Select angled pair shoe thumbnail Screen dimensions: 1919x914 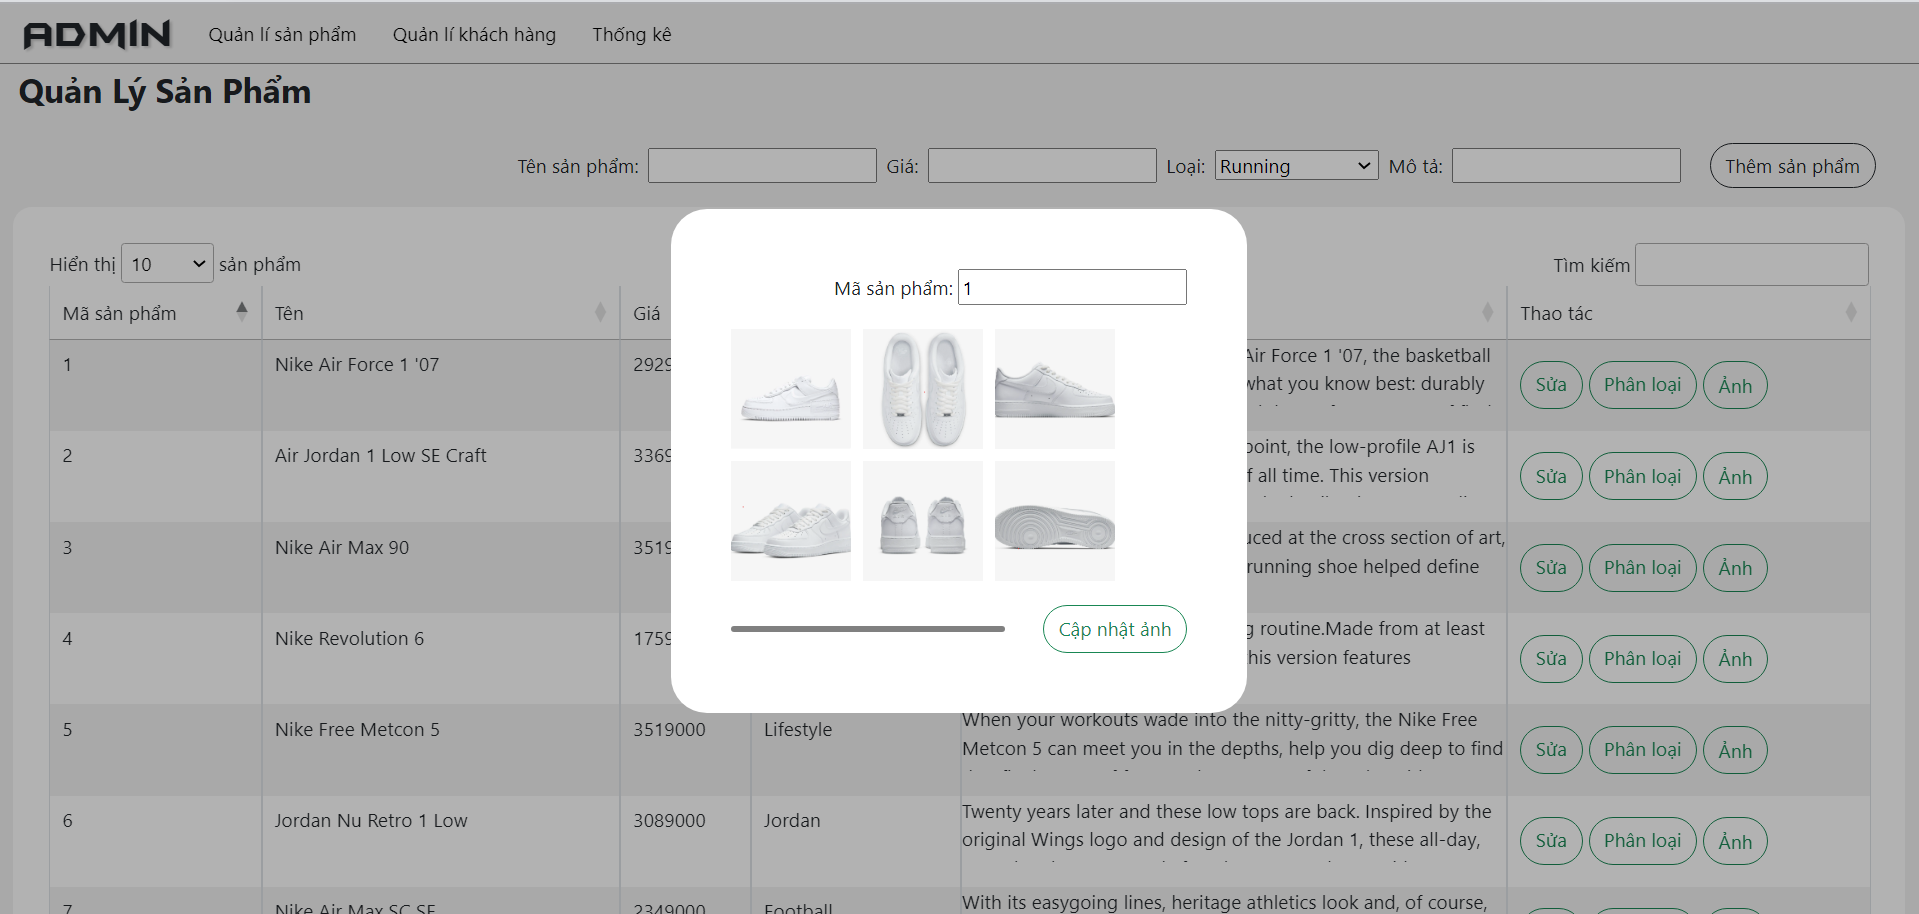pyautogui.click(x=791, y=521)
